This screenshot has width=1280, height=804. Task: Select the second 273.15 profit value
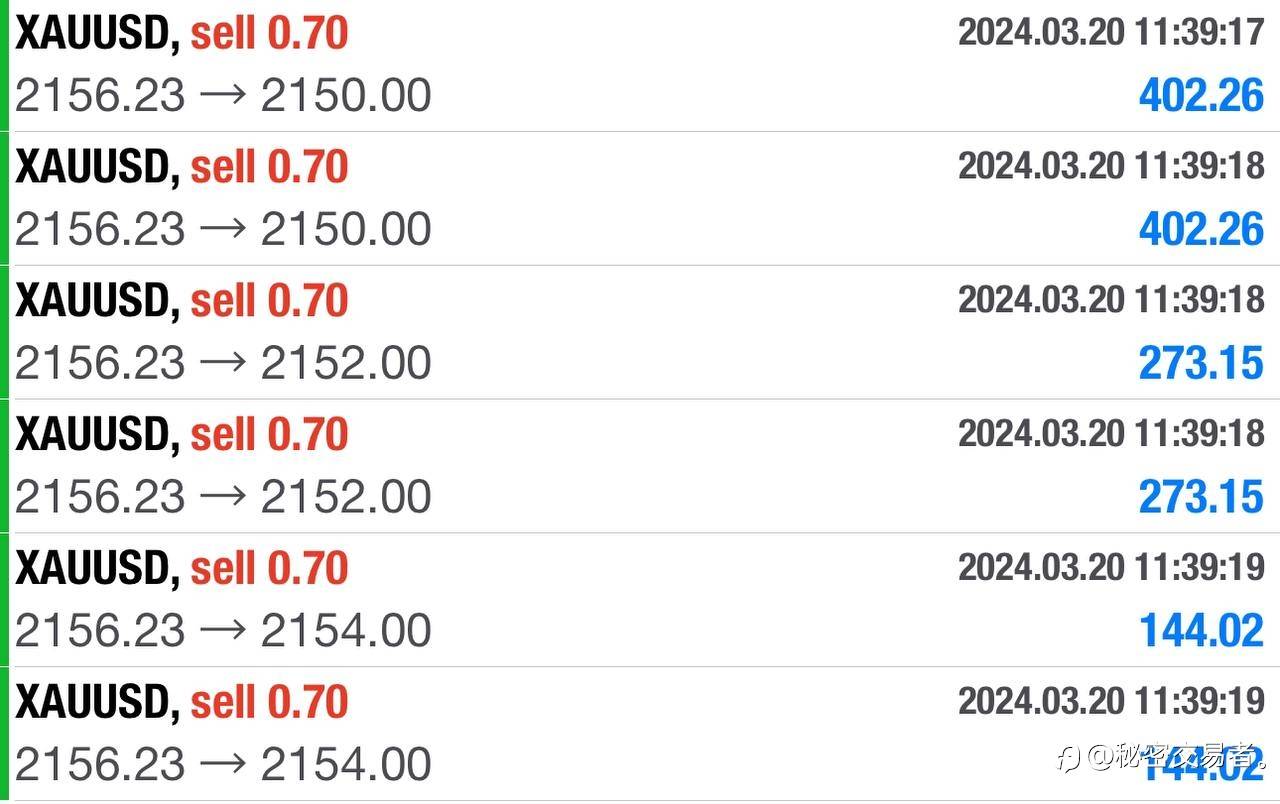(x=1201, y=497)
